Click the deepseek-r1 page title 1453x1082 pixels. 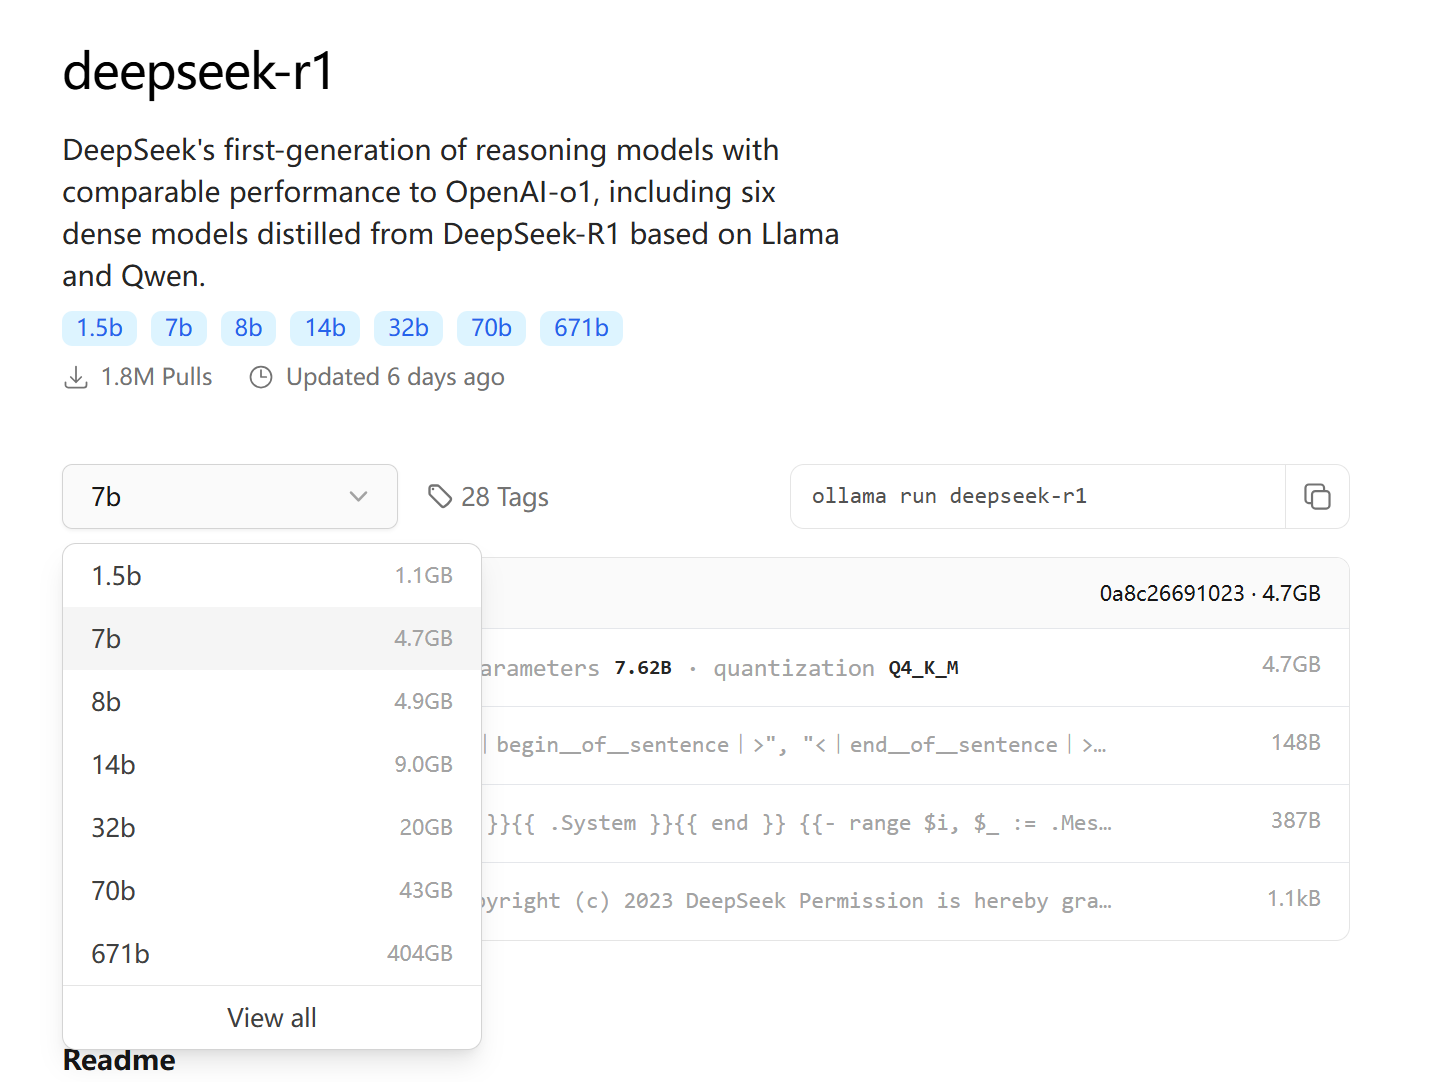click(x=198, y=72)
